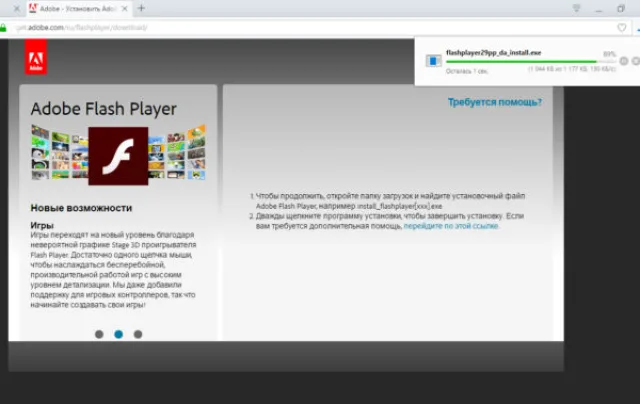Screen dimensions: 640x404
Task: Open a new tab with the plus button
Action: click(141, 8)
